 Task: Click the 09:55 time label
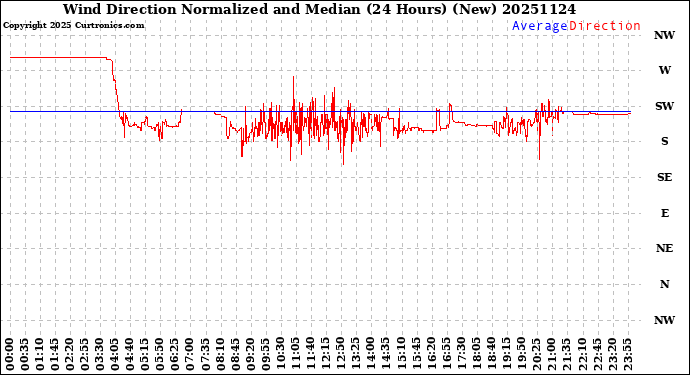pyautogui.click(x=265, y=355)
